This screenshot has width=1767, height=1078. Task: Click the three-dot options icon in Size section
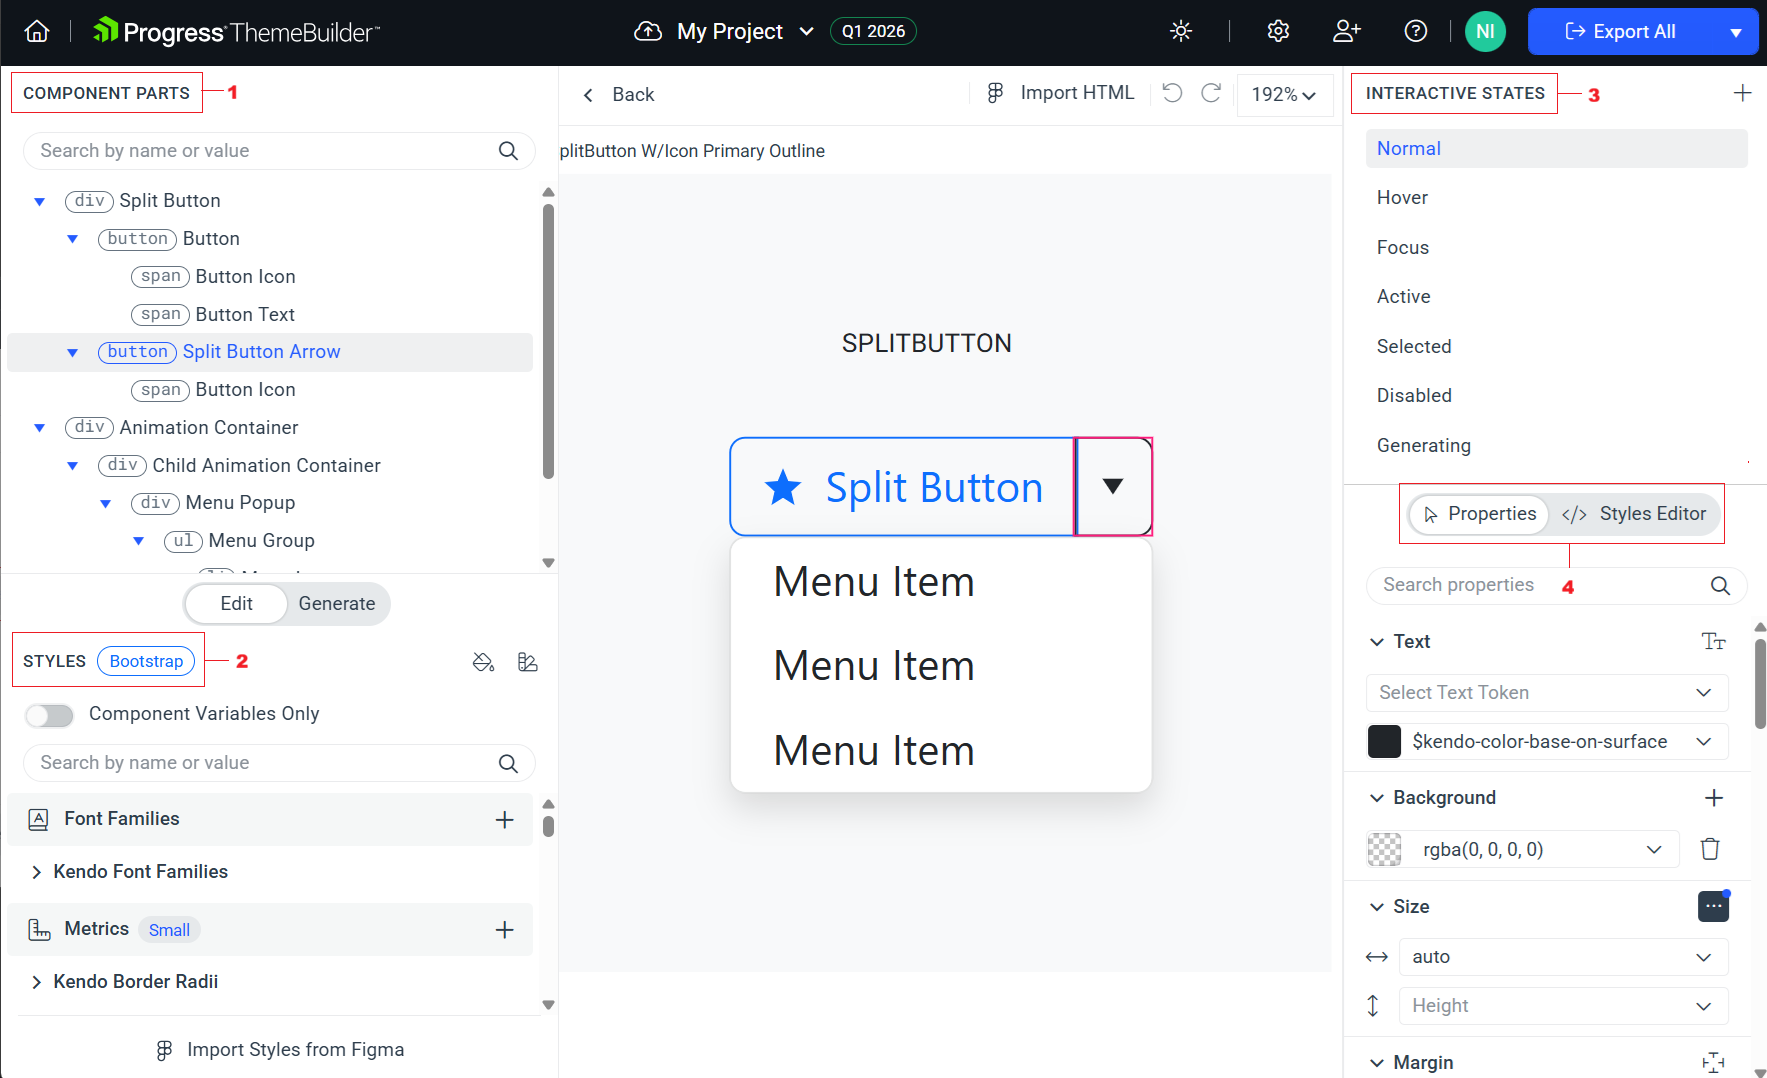[x=1713, y=906]
